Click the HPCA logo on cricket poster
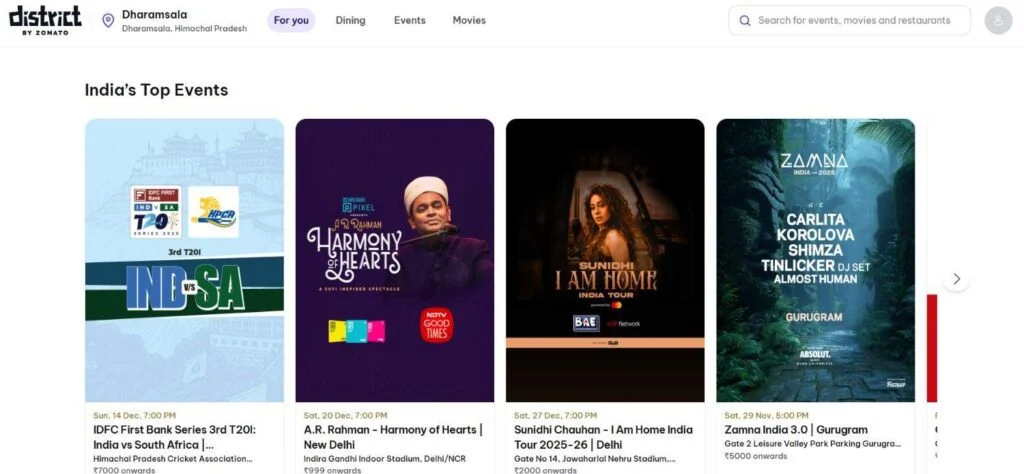 (214, 212)
